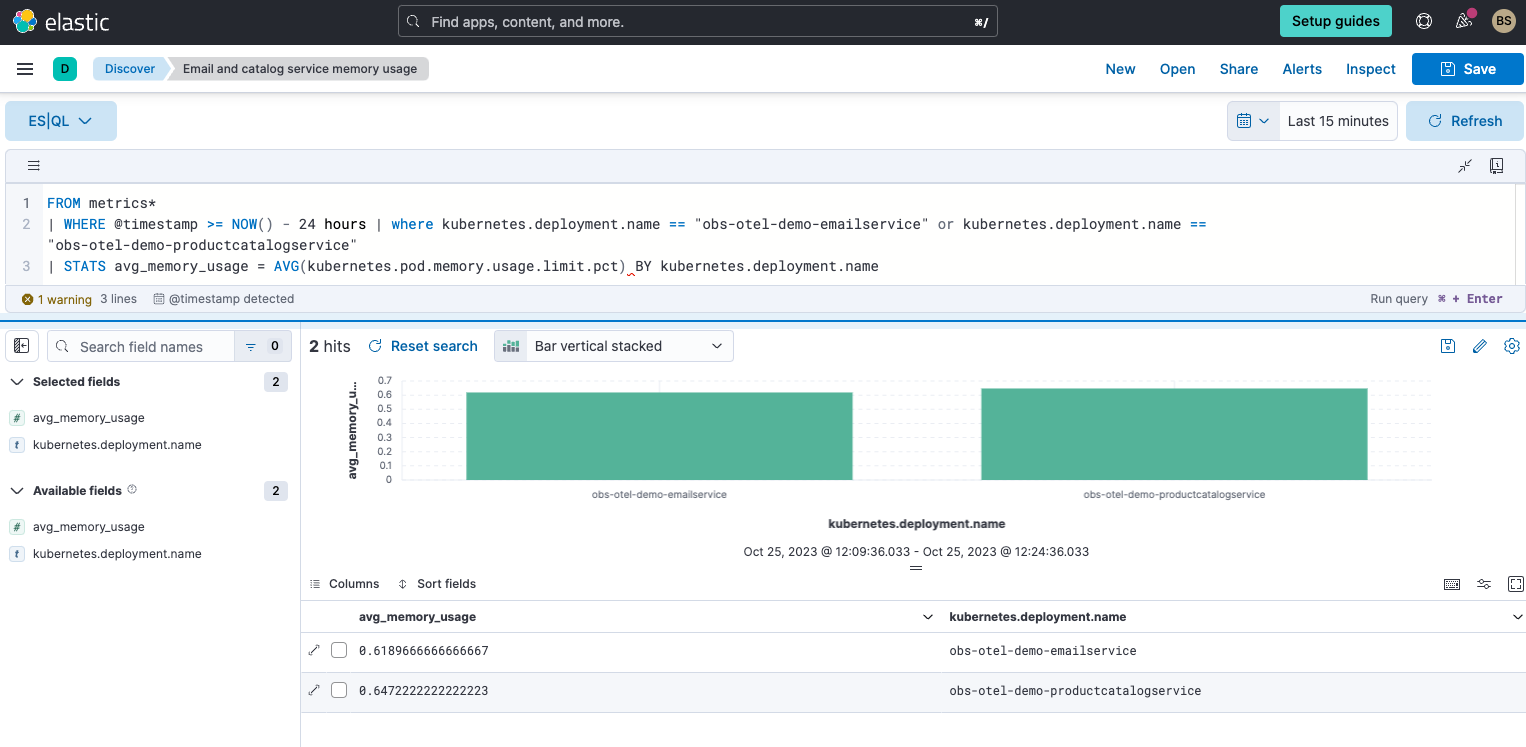Click the chart and table resize handle
1526x747 pixels.
[x=915, y=568]
